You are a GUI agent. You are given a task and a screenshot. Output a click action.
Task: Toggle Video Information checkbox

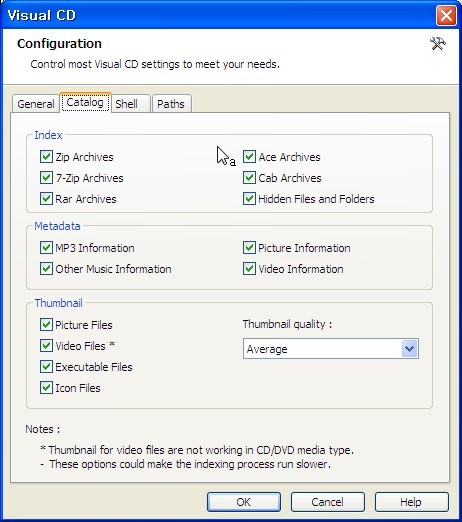click(x=249, y=269)
